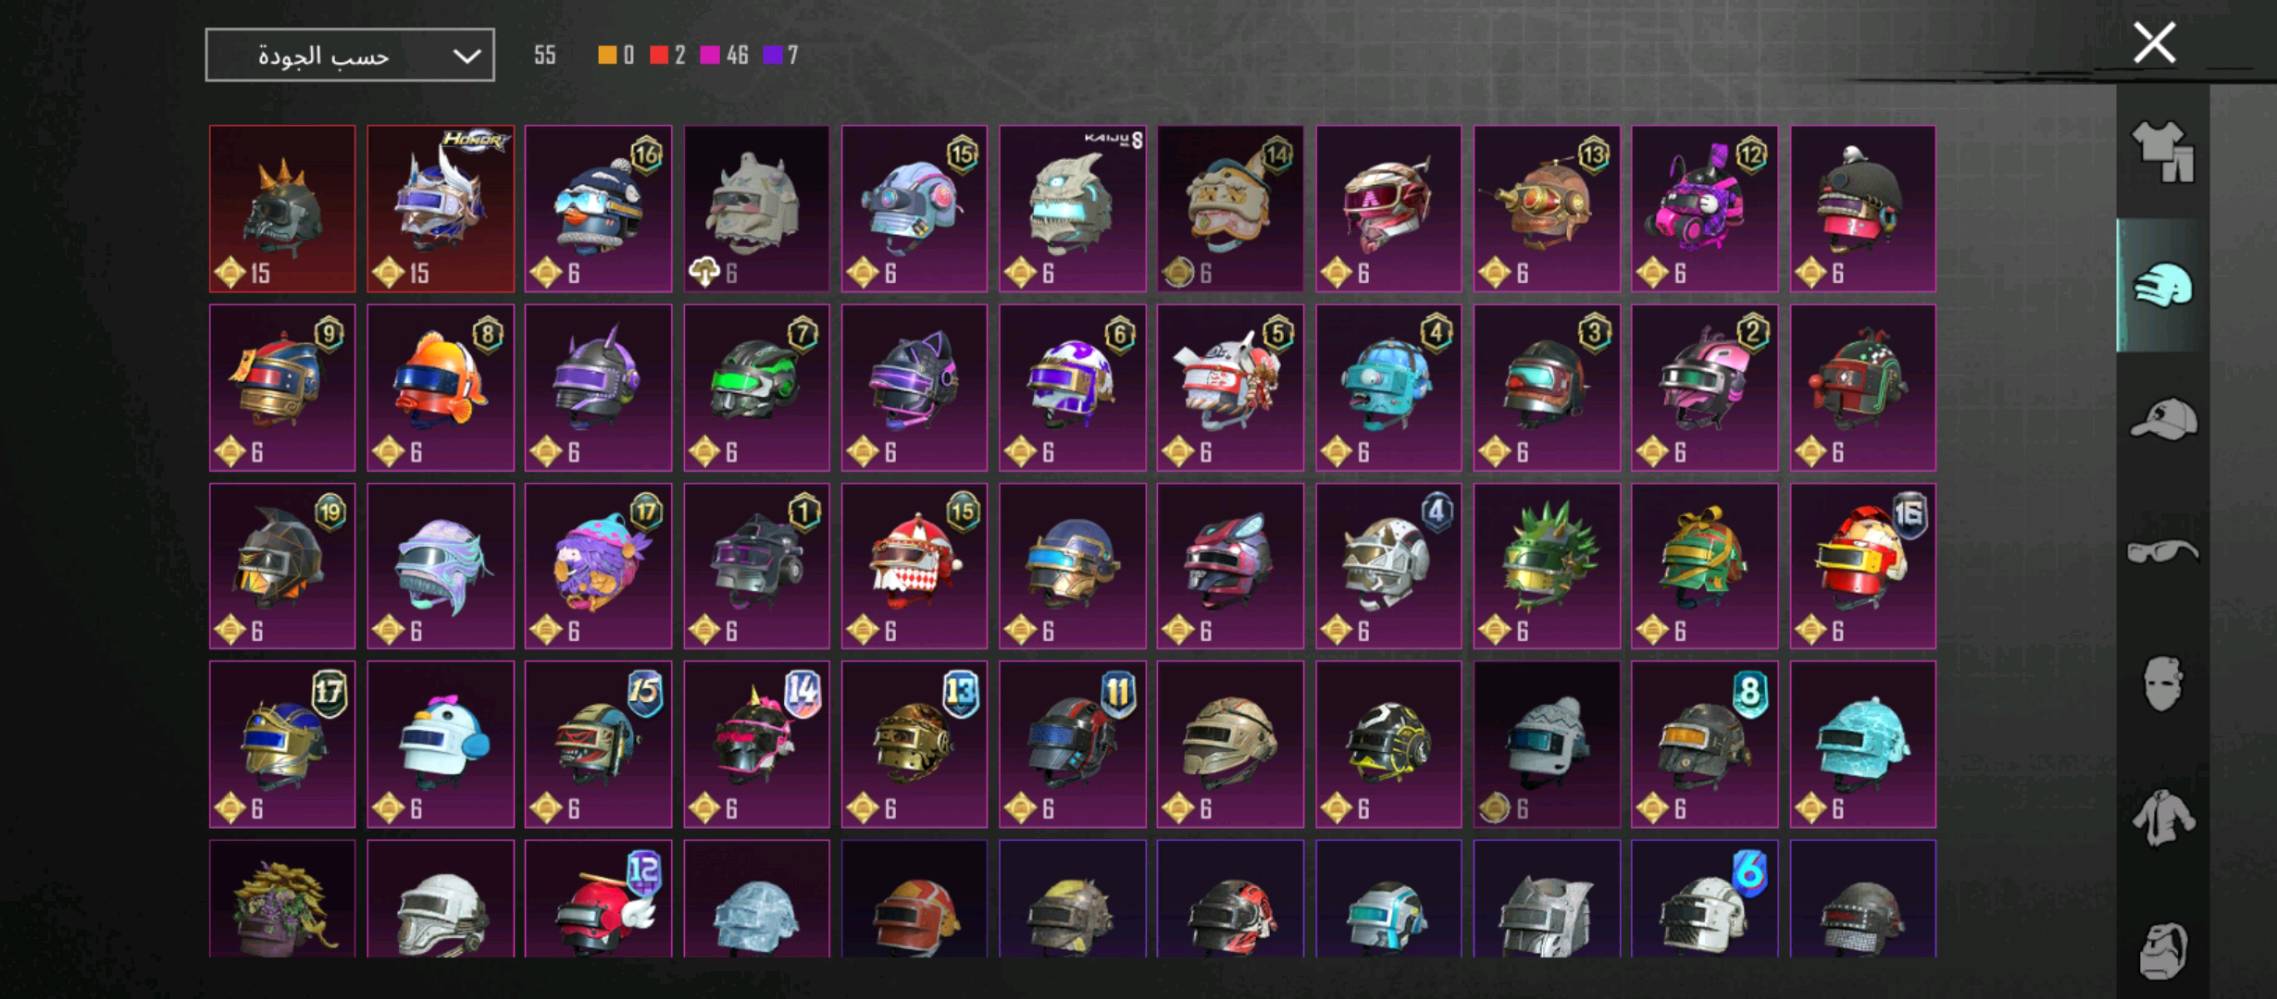The height and width of the screenshot is (999, 2277).
Task: Open the quality sort dropdown box
Action: click(350, 55)
